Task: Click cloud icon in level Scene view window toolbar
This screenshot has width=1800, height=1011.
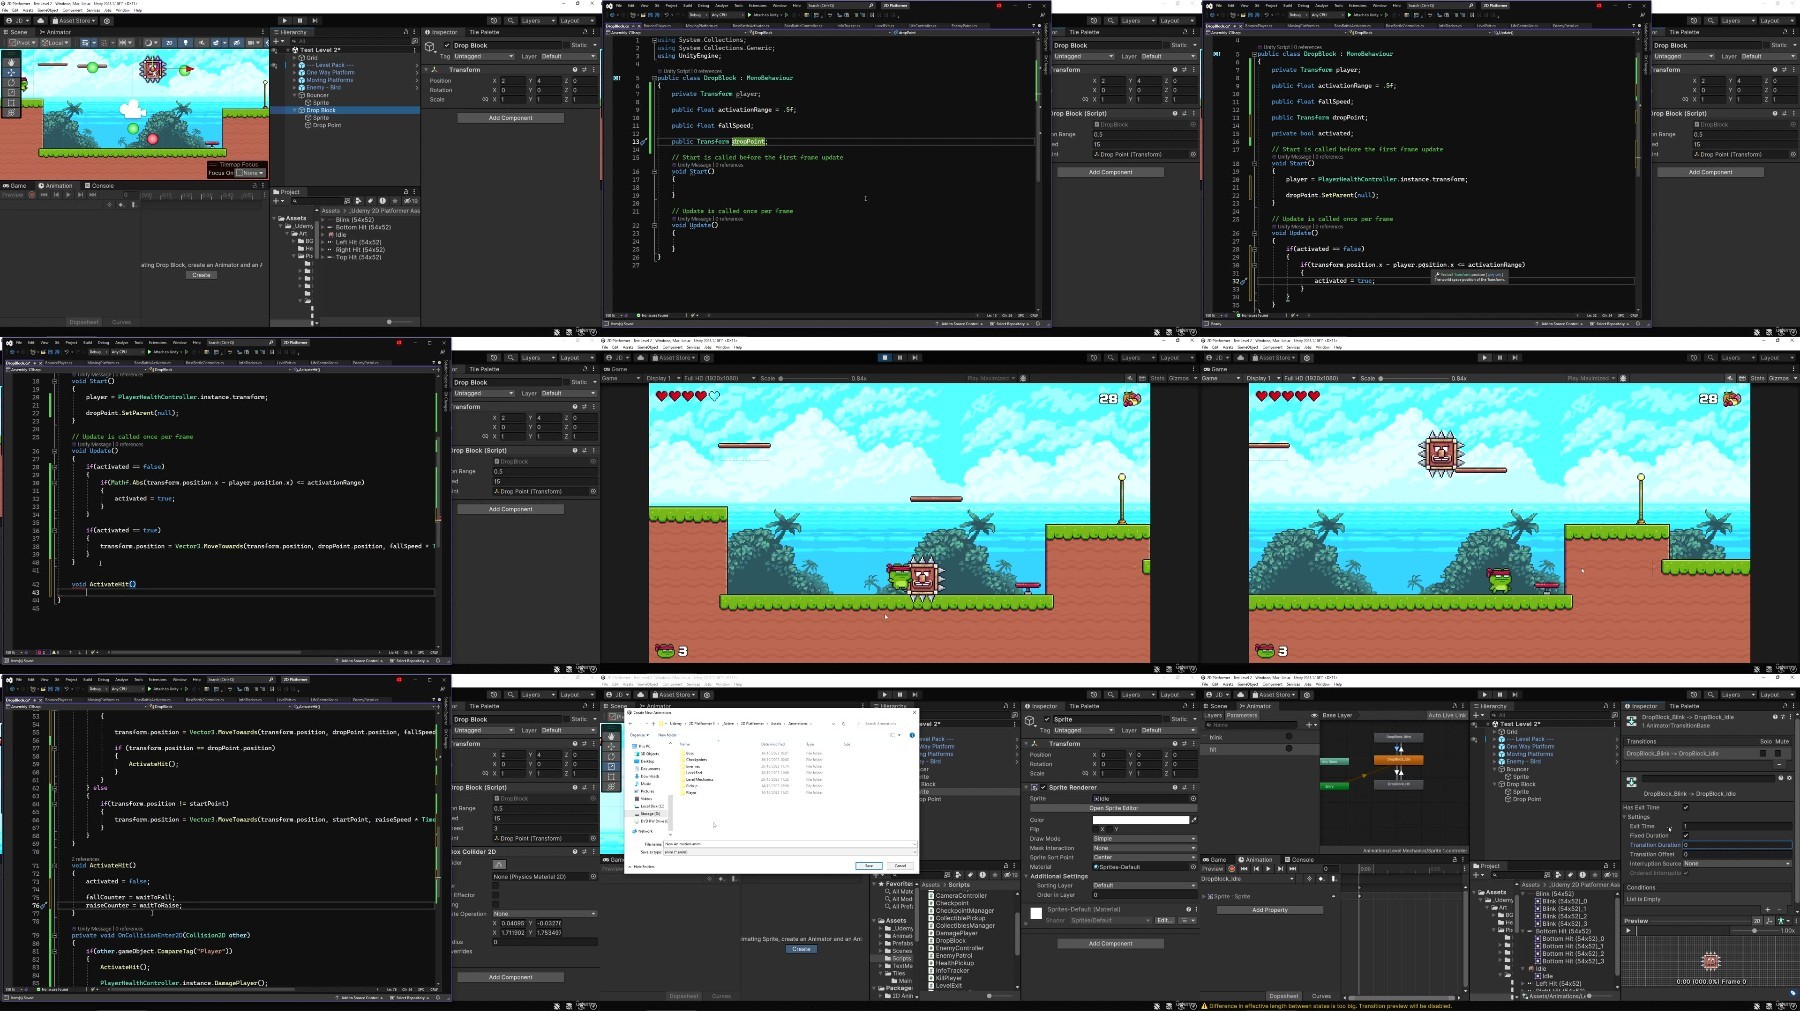Action: coord(41,20)
